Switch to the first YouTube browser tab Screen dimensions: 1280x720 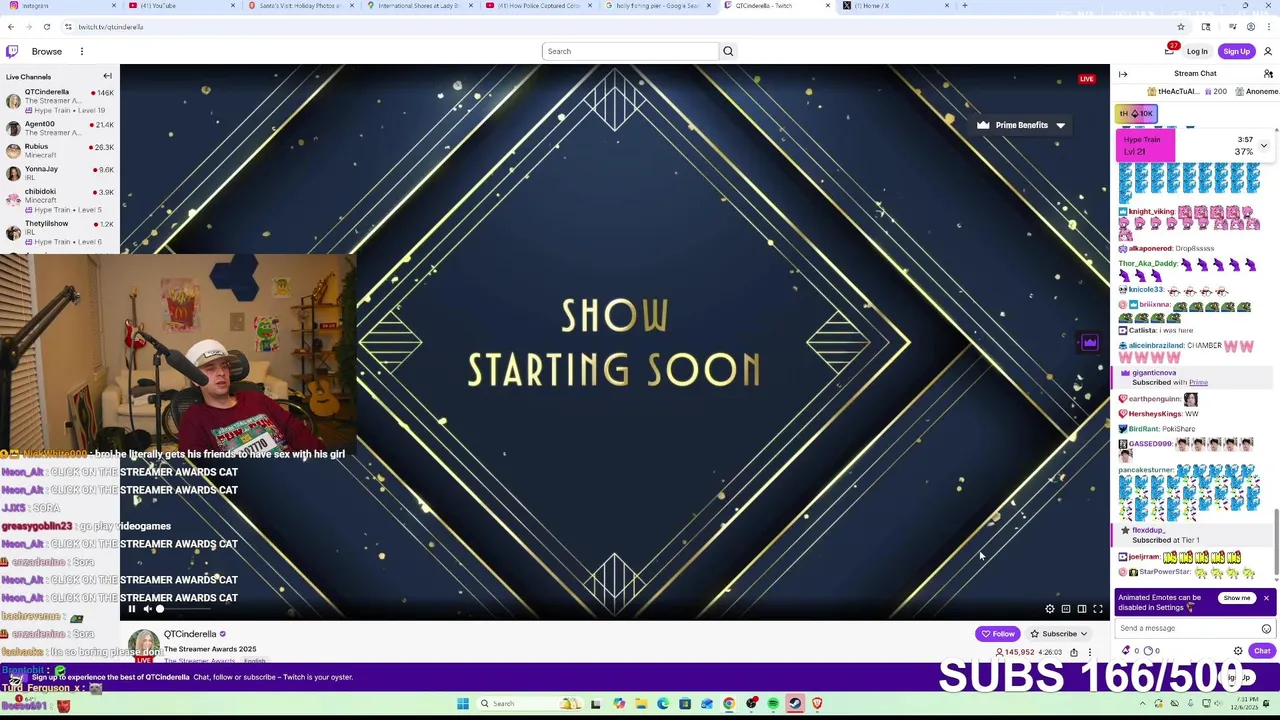click(x=180, y=6)
